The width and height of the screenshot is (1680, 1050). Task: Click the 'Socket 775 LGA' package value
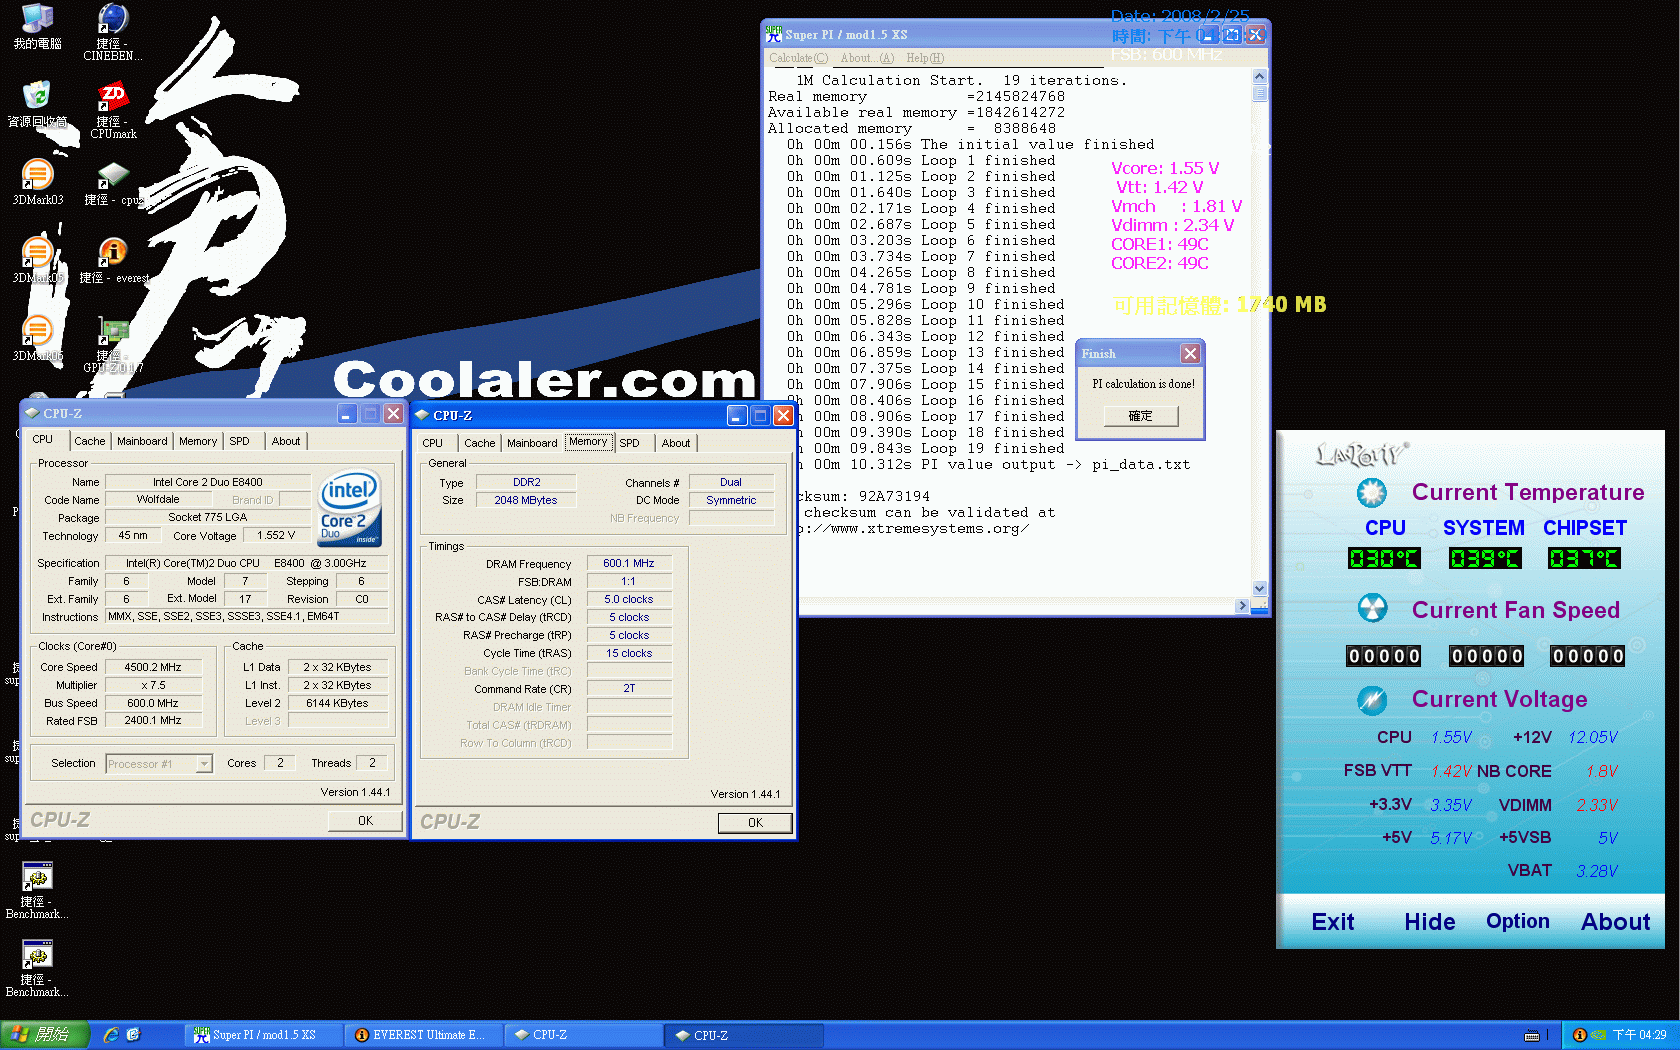207,517
